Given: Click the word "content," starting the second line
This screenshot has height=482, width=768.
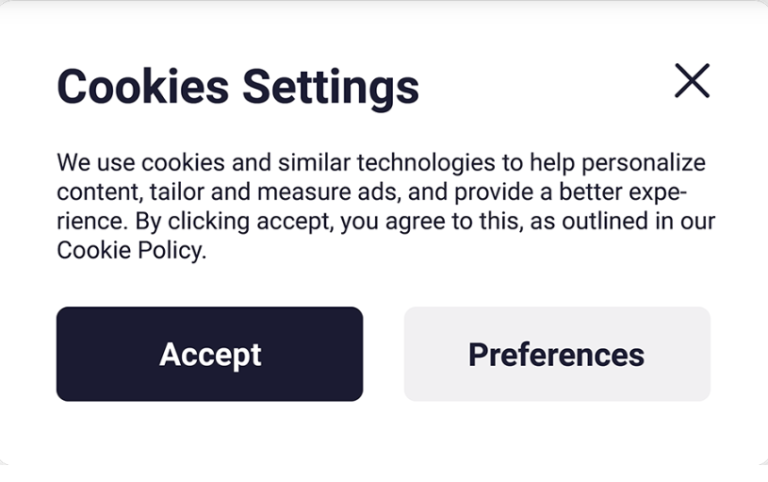Looking at the screenshot, I should 95,192.
